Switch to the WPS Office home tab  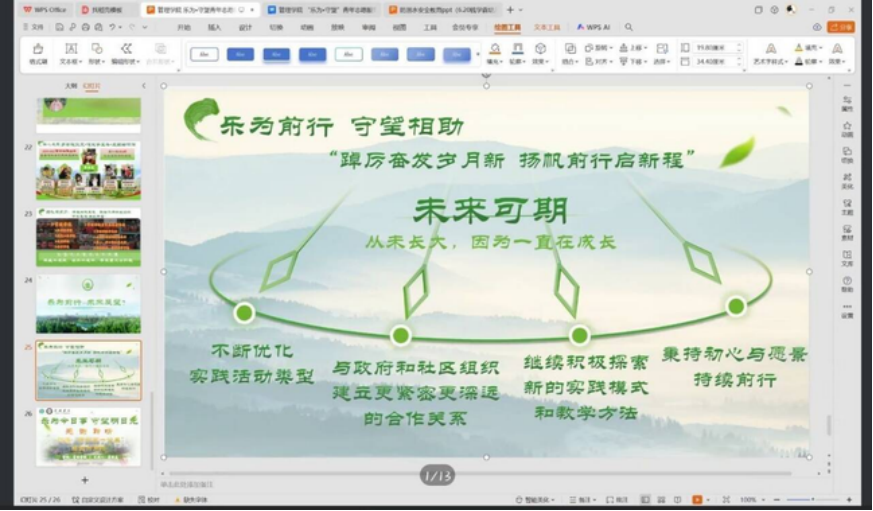(45, 9)
